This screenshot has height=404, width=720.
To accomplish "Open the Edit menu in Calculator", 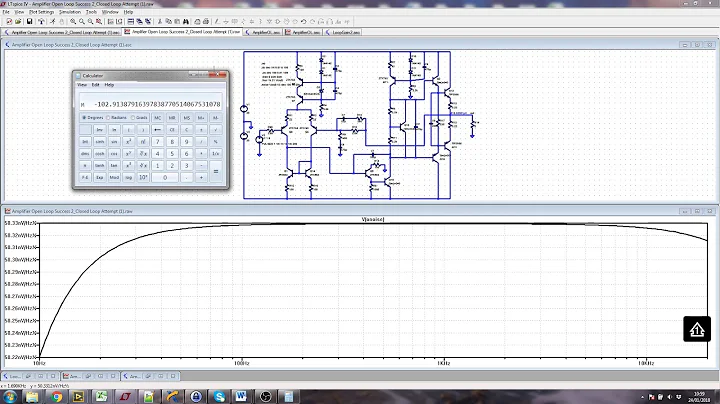I will [96, 85].
